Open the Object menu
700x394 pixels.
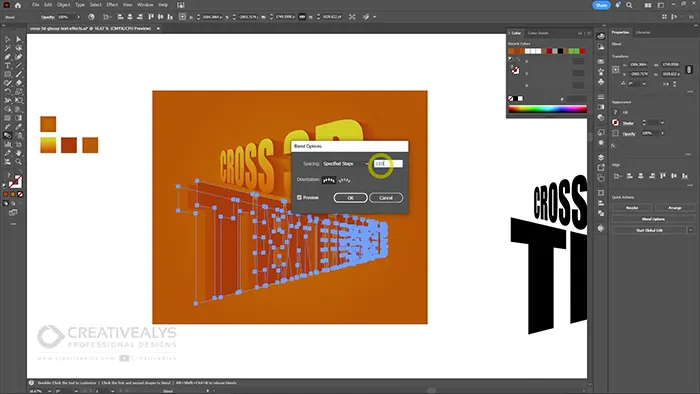[63, 5]
